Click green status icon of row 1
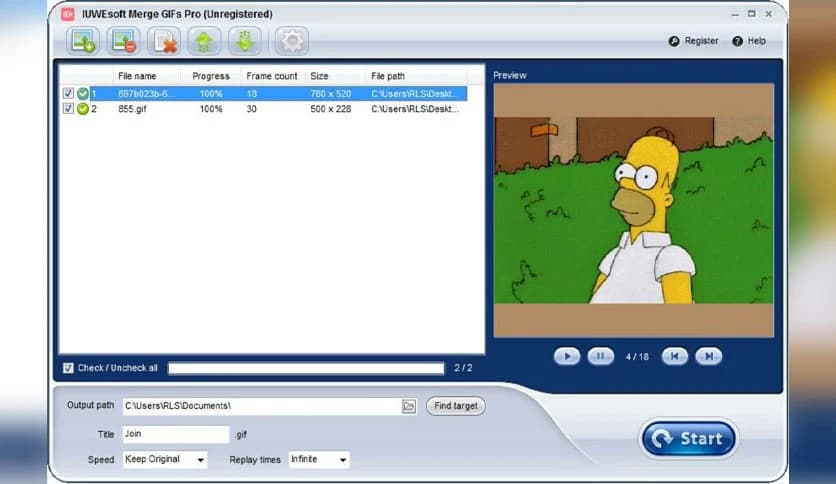This screenshot has height=484, width=836. (x=83, y=94)
